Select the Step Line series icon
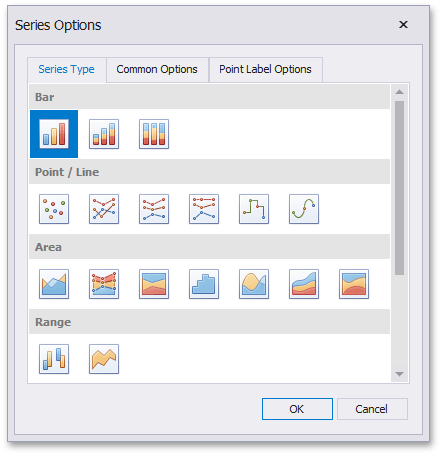Screen dimensions: 443x457 [254, 209]
